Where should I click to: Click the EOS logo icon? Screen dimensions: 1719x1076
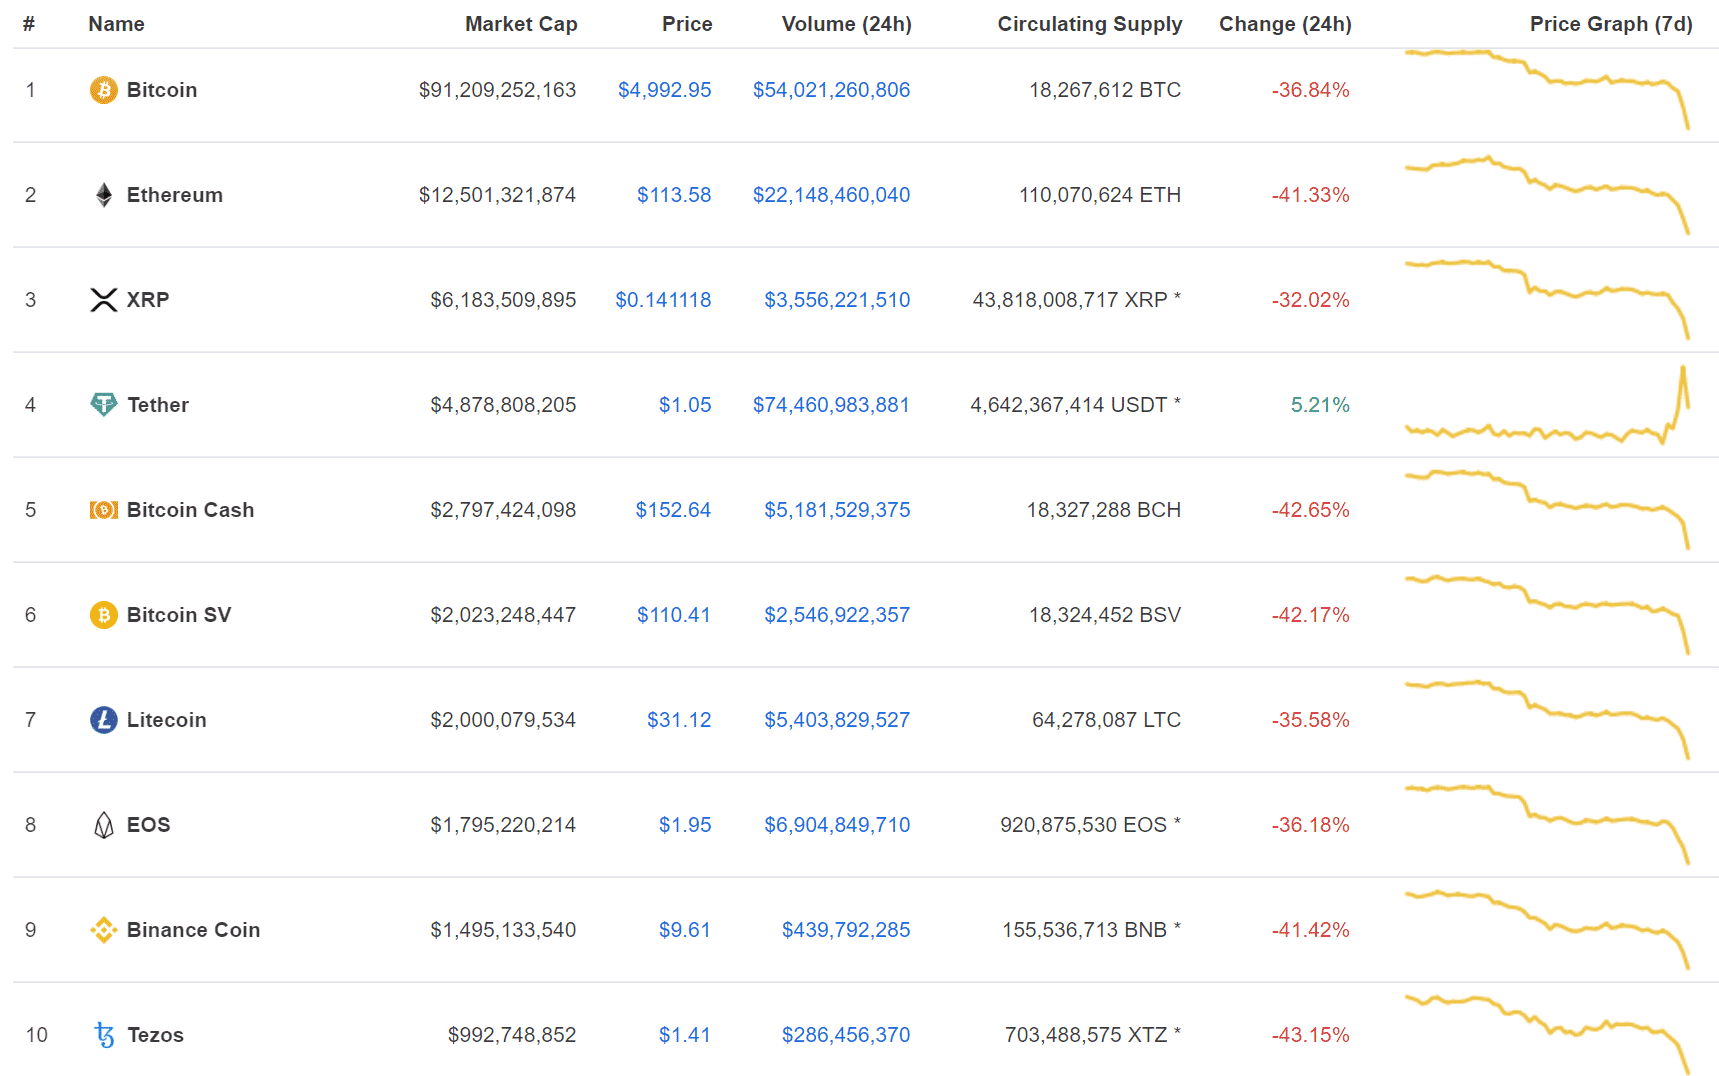tap(104, 825)
